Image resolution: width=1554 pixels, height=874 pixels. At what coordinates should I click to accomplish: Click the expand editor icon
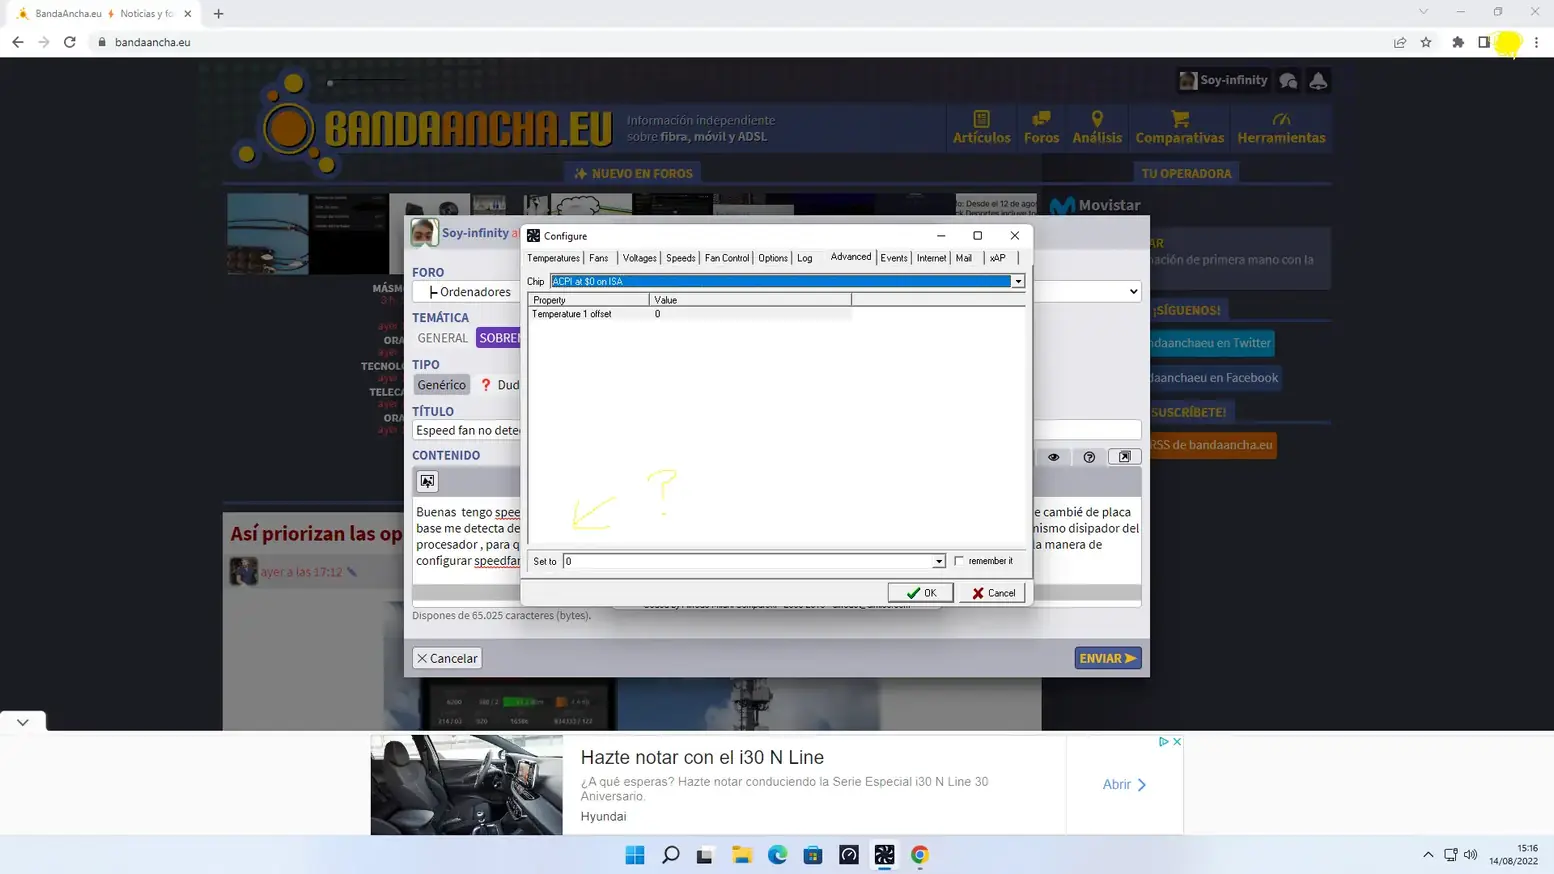coord(1125,457)
